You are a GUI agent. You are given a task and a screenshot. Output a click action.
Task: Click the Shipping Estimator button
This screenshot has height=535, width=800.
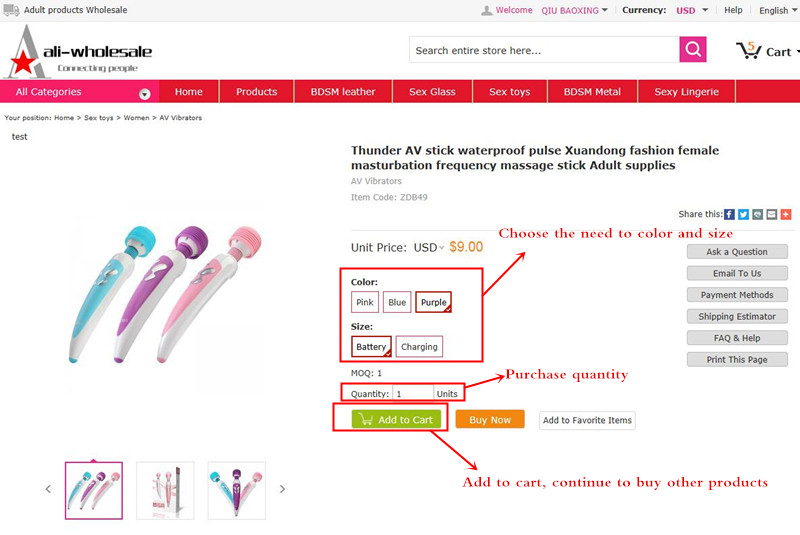pyautogui.click(x=737, y=316)
